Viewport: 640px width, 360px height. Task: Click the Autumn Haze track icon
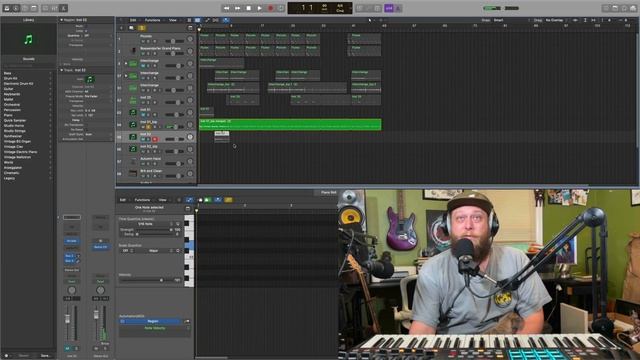pos(133,162)
